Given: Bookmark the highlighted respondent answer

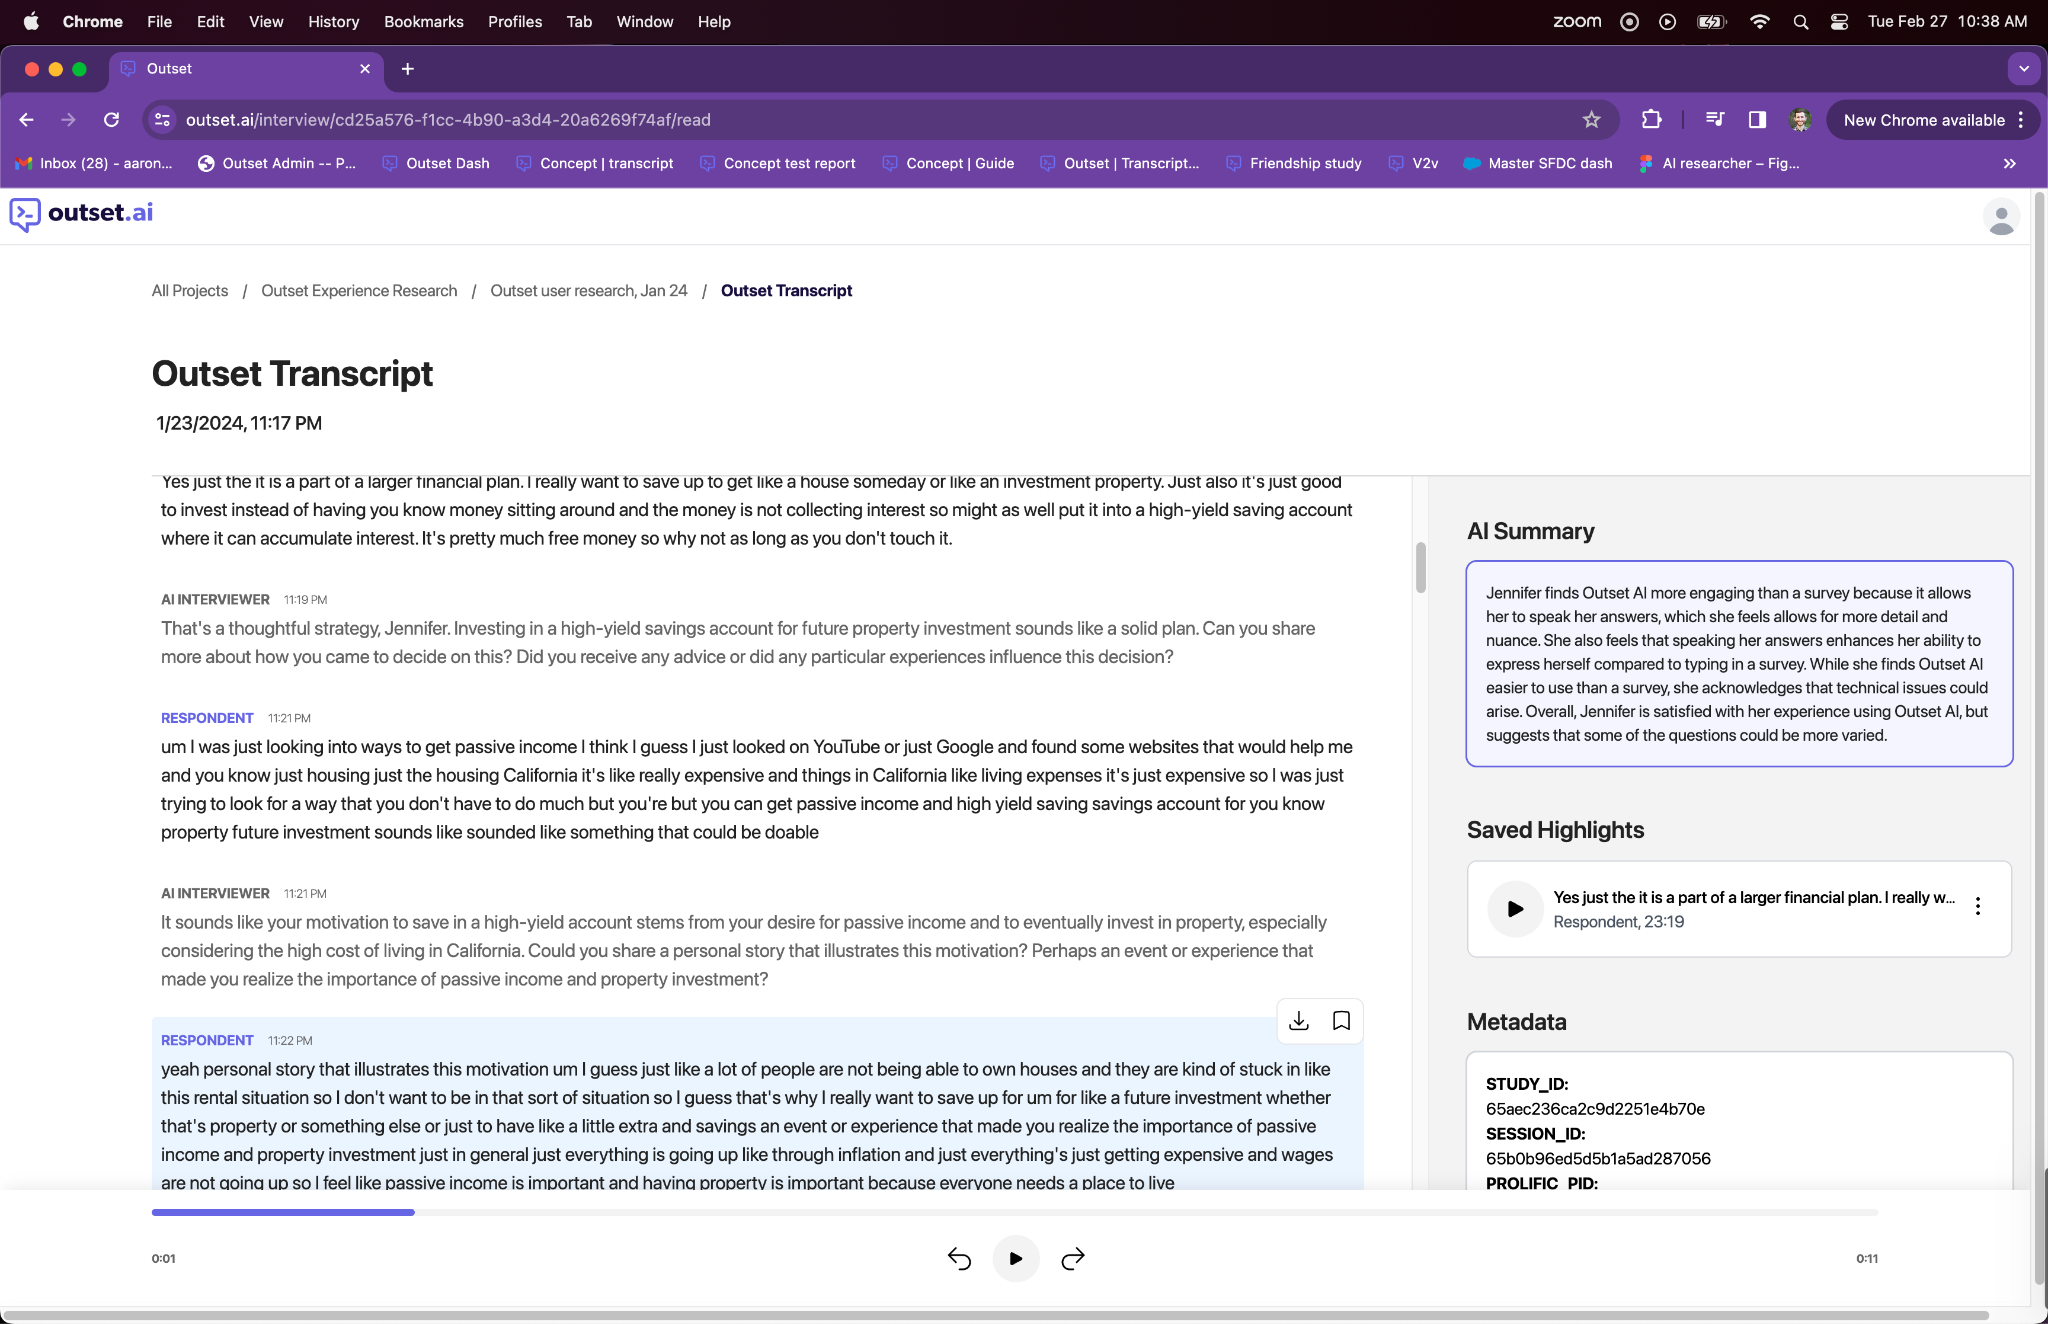Looking at the screenshot, I should pos(1342,1021).
